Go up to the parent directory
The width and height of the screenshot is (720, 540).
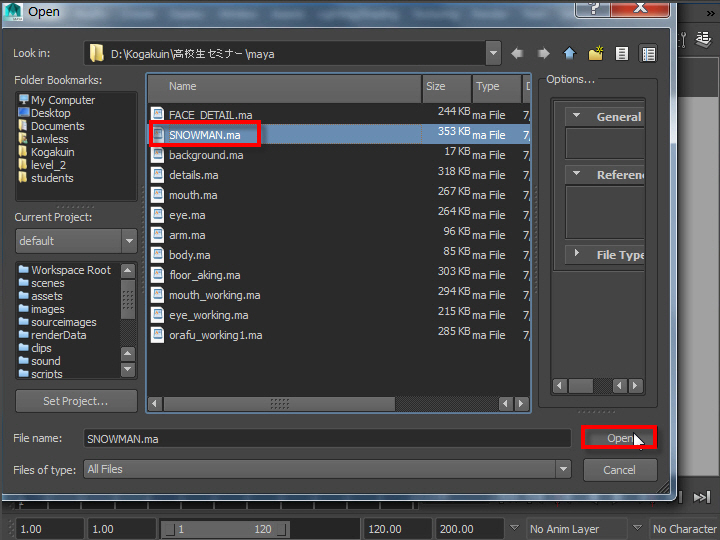(x=570, y=53)
